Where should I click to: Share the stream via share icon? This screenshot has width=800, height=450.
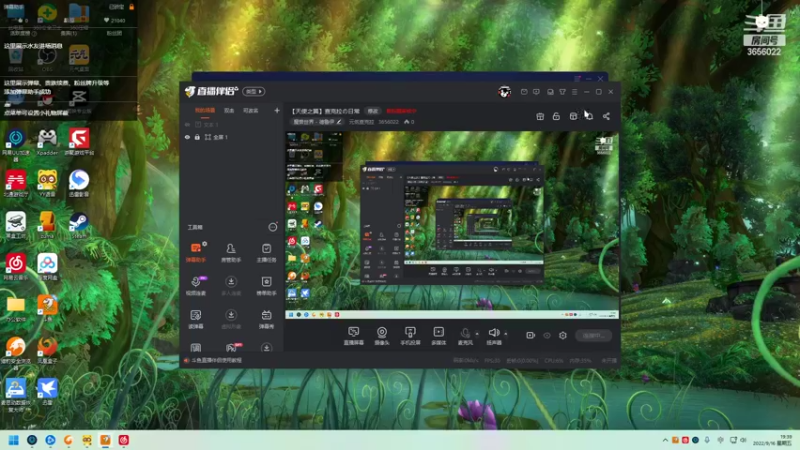606,116
